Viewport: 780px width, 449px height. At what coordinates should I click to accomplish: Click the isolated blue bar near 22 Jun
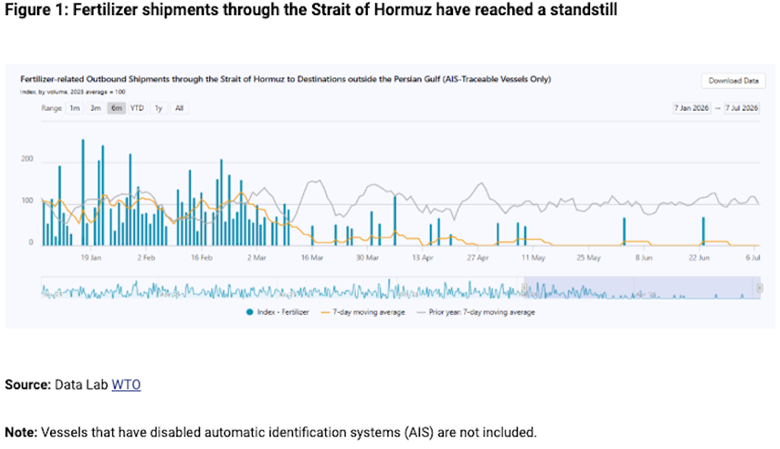click(703, 231)
